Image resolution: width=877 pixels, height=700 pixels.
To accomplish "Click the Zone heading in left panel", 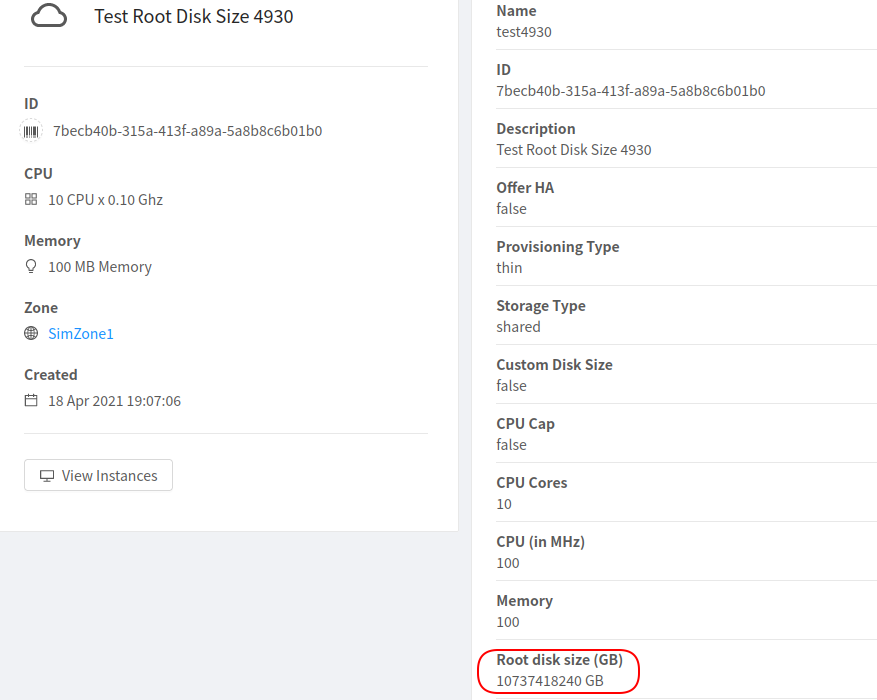I will (41, 308).
